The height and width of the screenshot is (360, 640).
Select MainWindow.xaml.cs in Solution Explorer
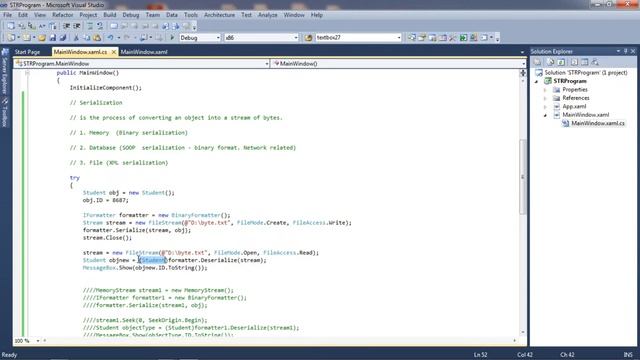pyautogui.click(x=598, y=123)
